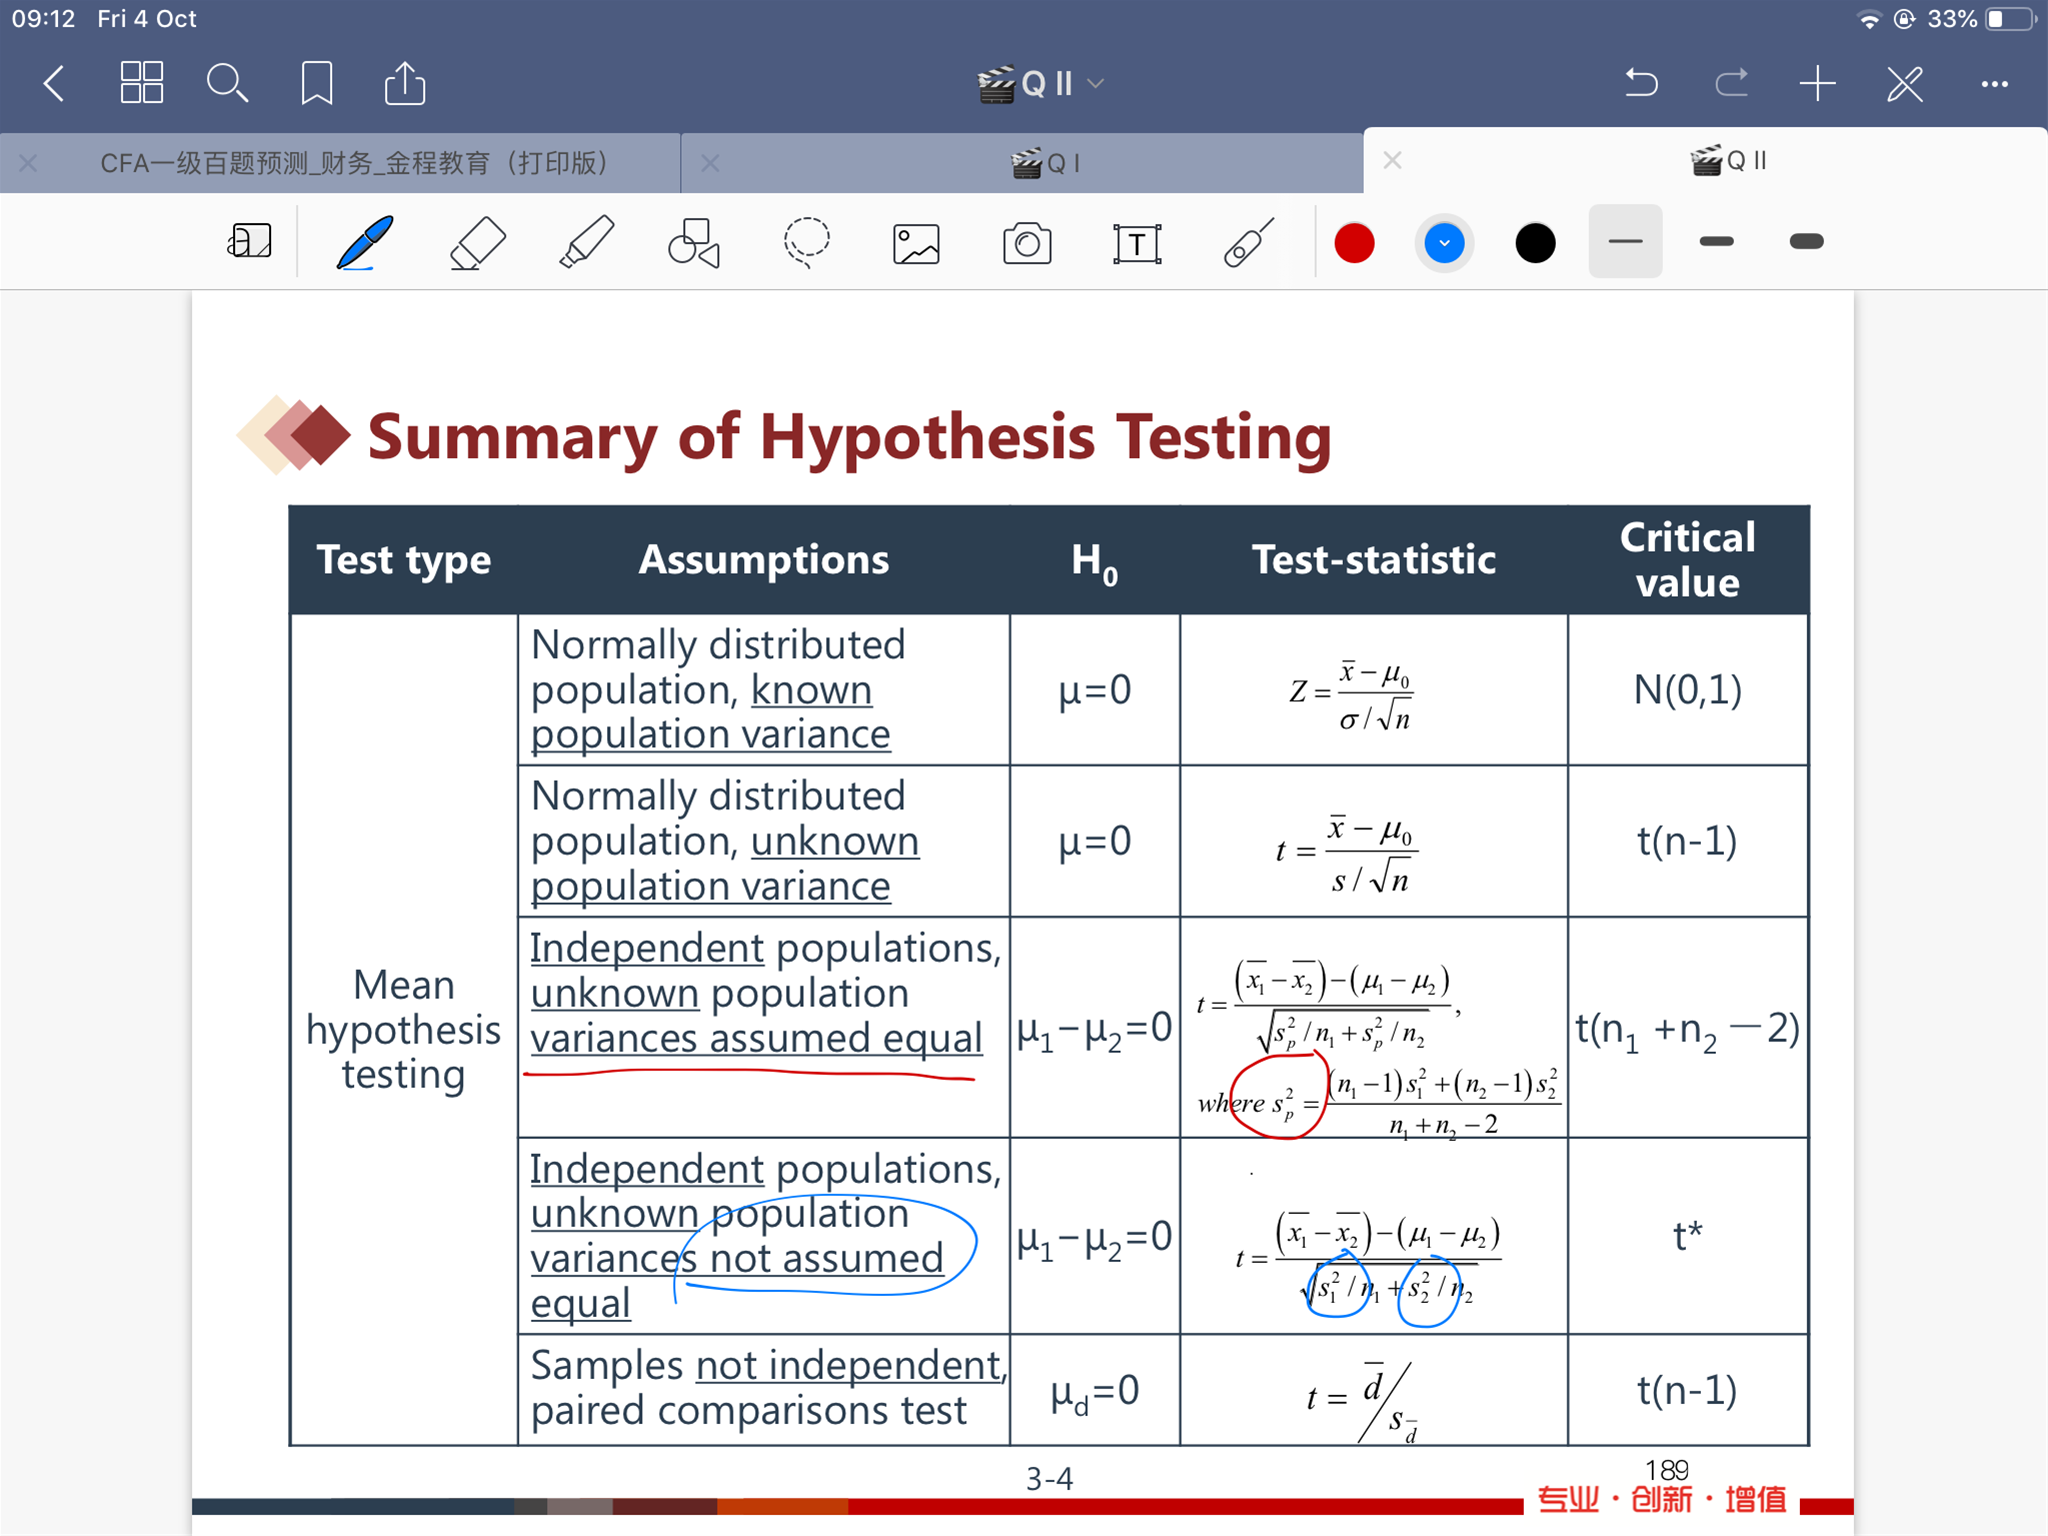Open the camera photo tool
This screenshot has width=2048, height=1536.
click(x=1027, y=244)
